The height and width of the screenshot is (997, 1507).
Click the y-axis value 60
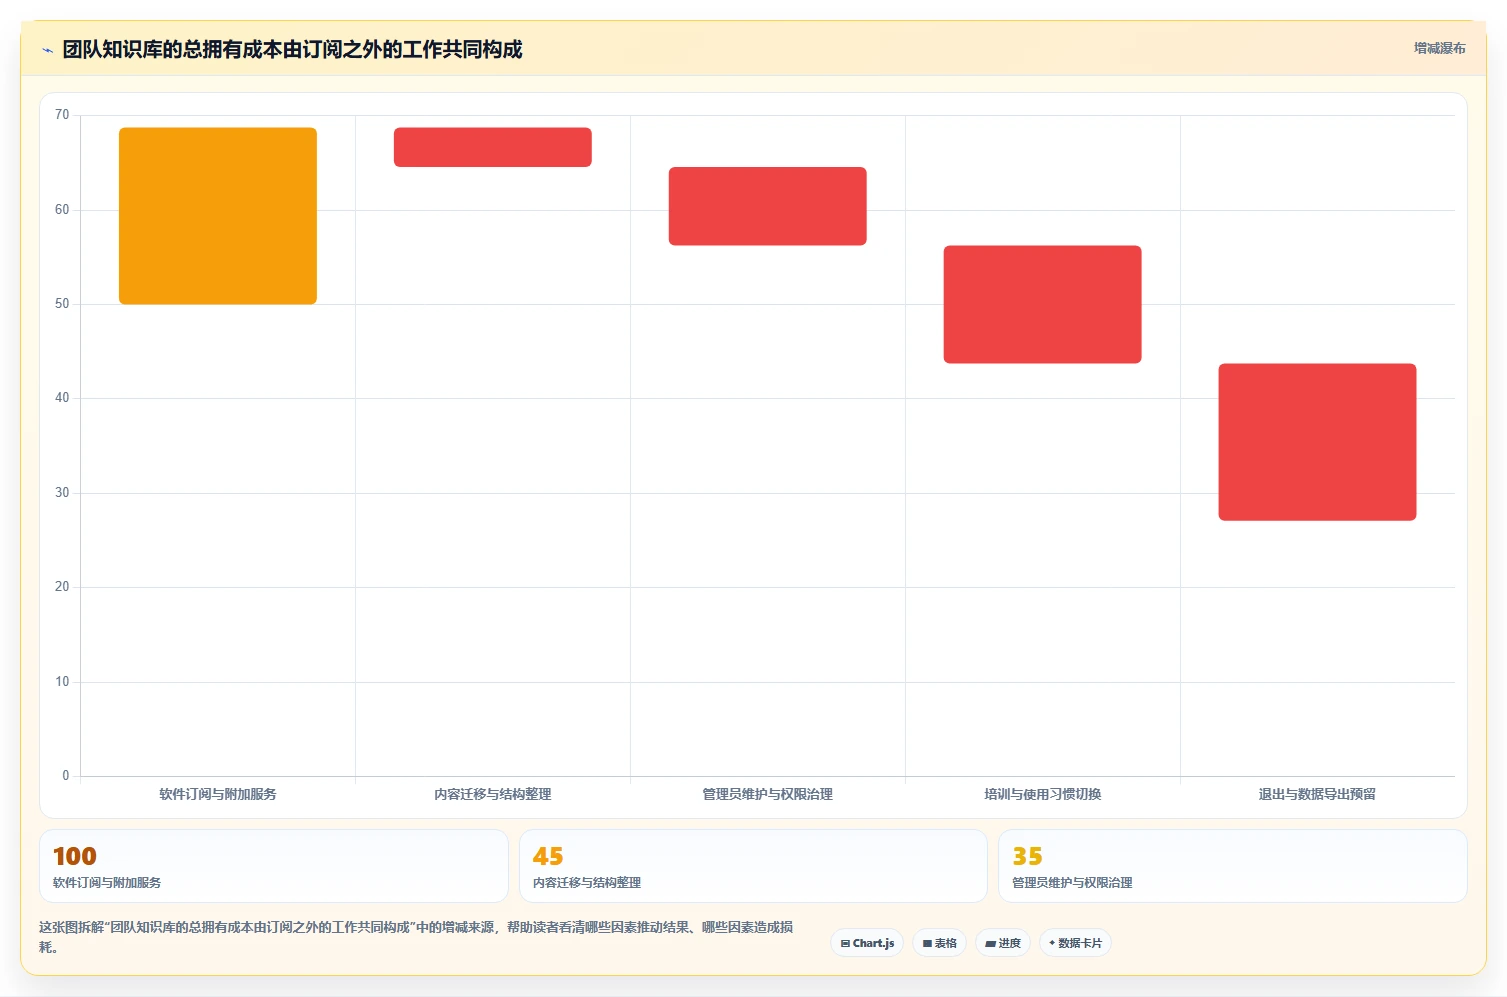pos(62,210)
